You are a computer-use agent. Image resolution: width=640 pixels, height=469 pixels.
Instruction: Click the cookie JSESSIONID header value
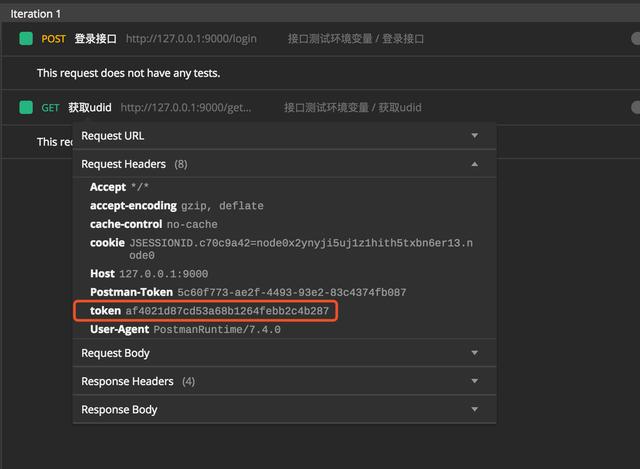point(301,249)
